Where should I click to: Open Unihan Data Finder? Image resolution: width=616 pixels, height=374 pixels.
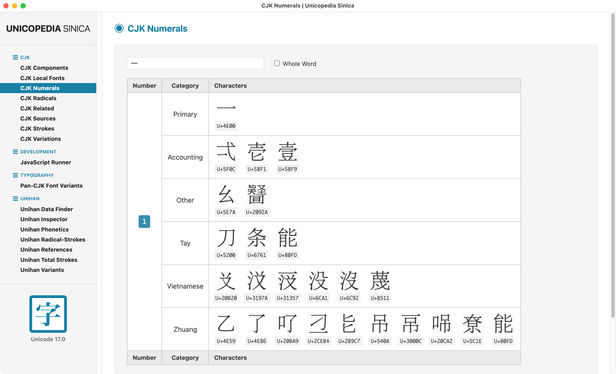point(46,209)
